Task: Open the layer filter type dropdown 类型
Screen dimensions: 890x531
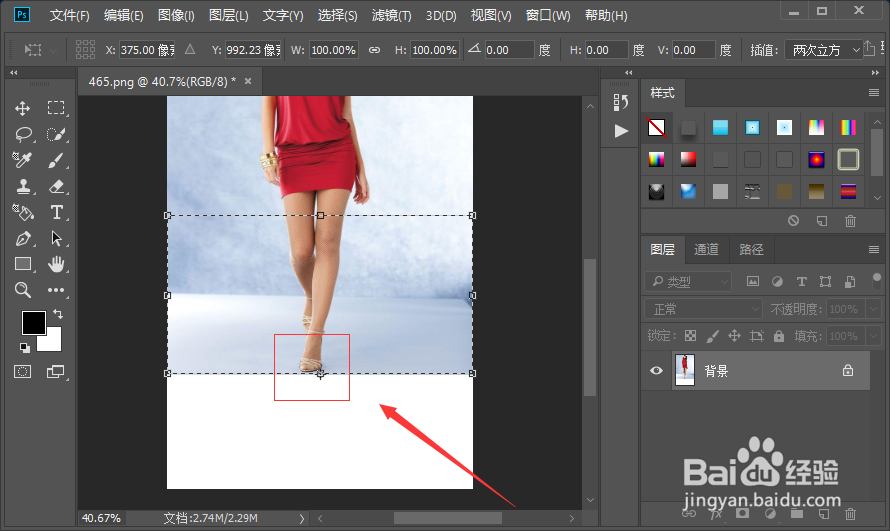Action: pos(688,281)
